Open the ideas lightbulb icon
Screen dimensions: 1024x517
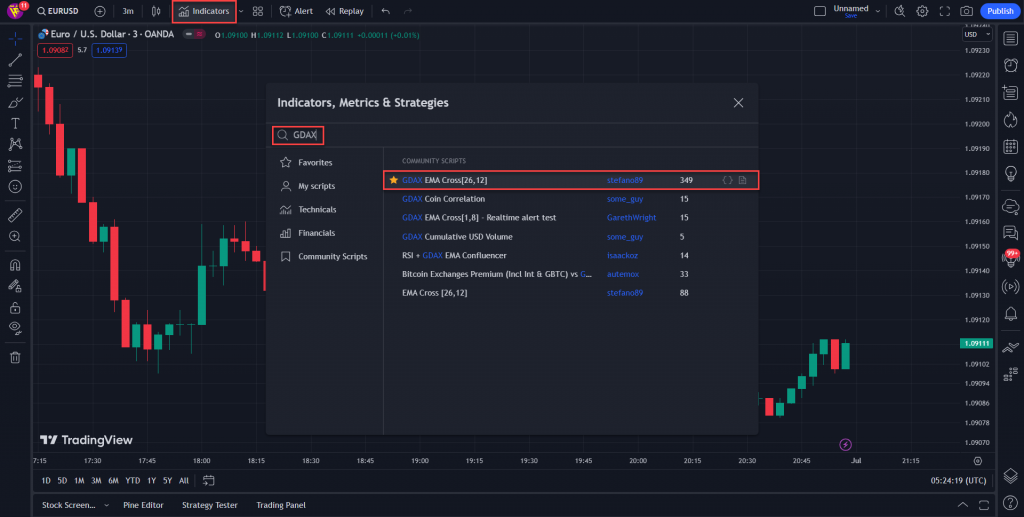point(1010,173)
